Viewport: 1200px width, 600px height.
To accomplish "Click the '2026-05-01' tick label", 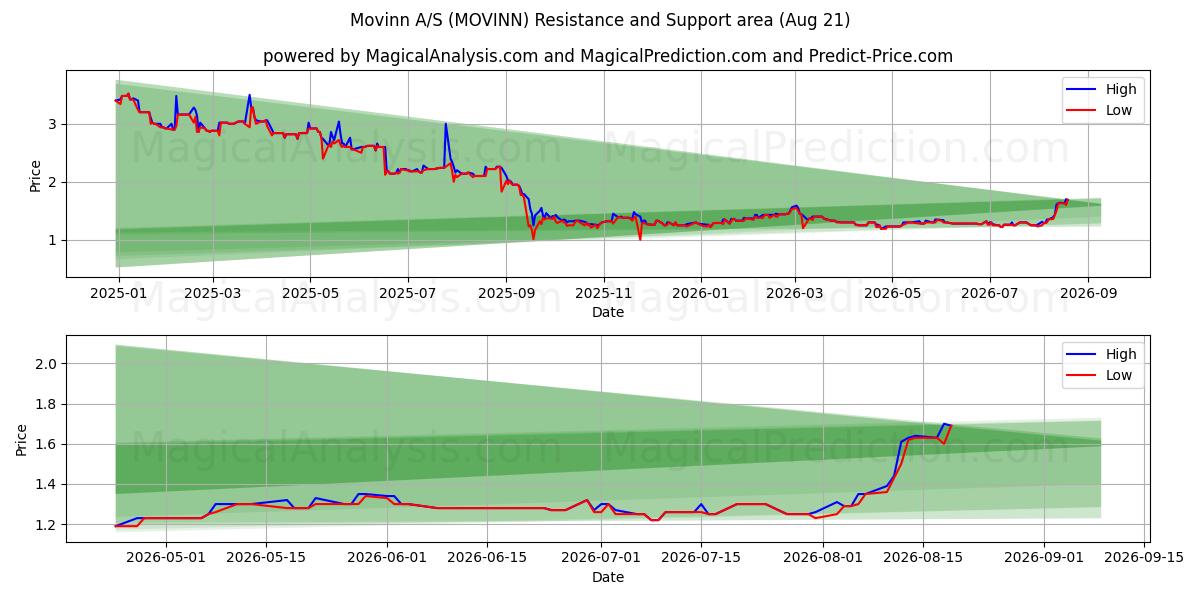I will point(165,558).
